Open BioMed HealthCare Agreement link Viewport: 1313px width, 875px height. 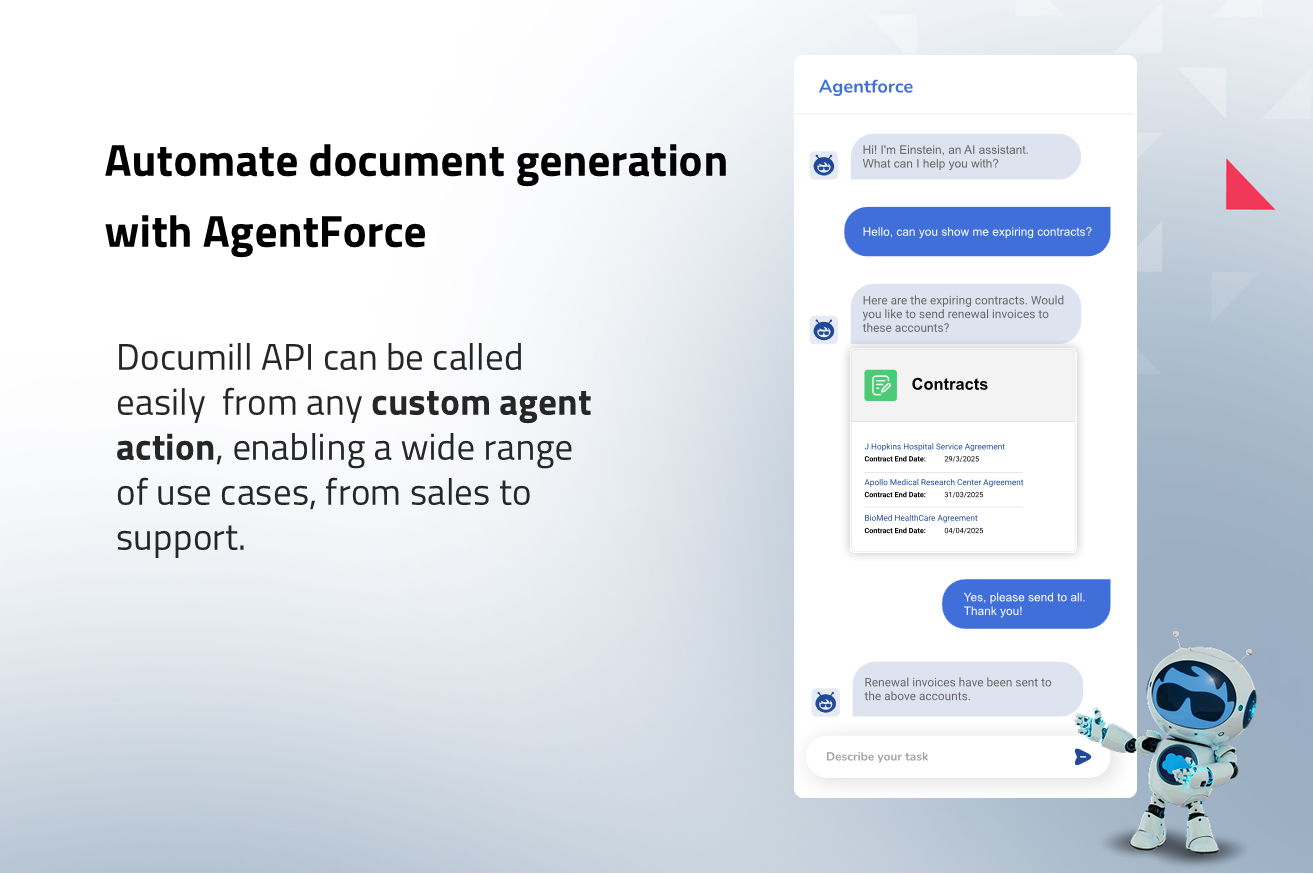click(x=921, y=518)
